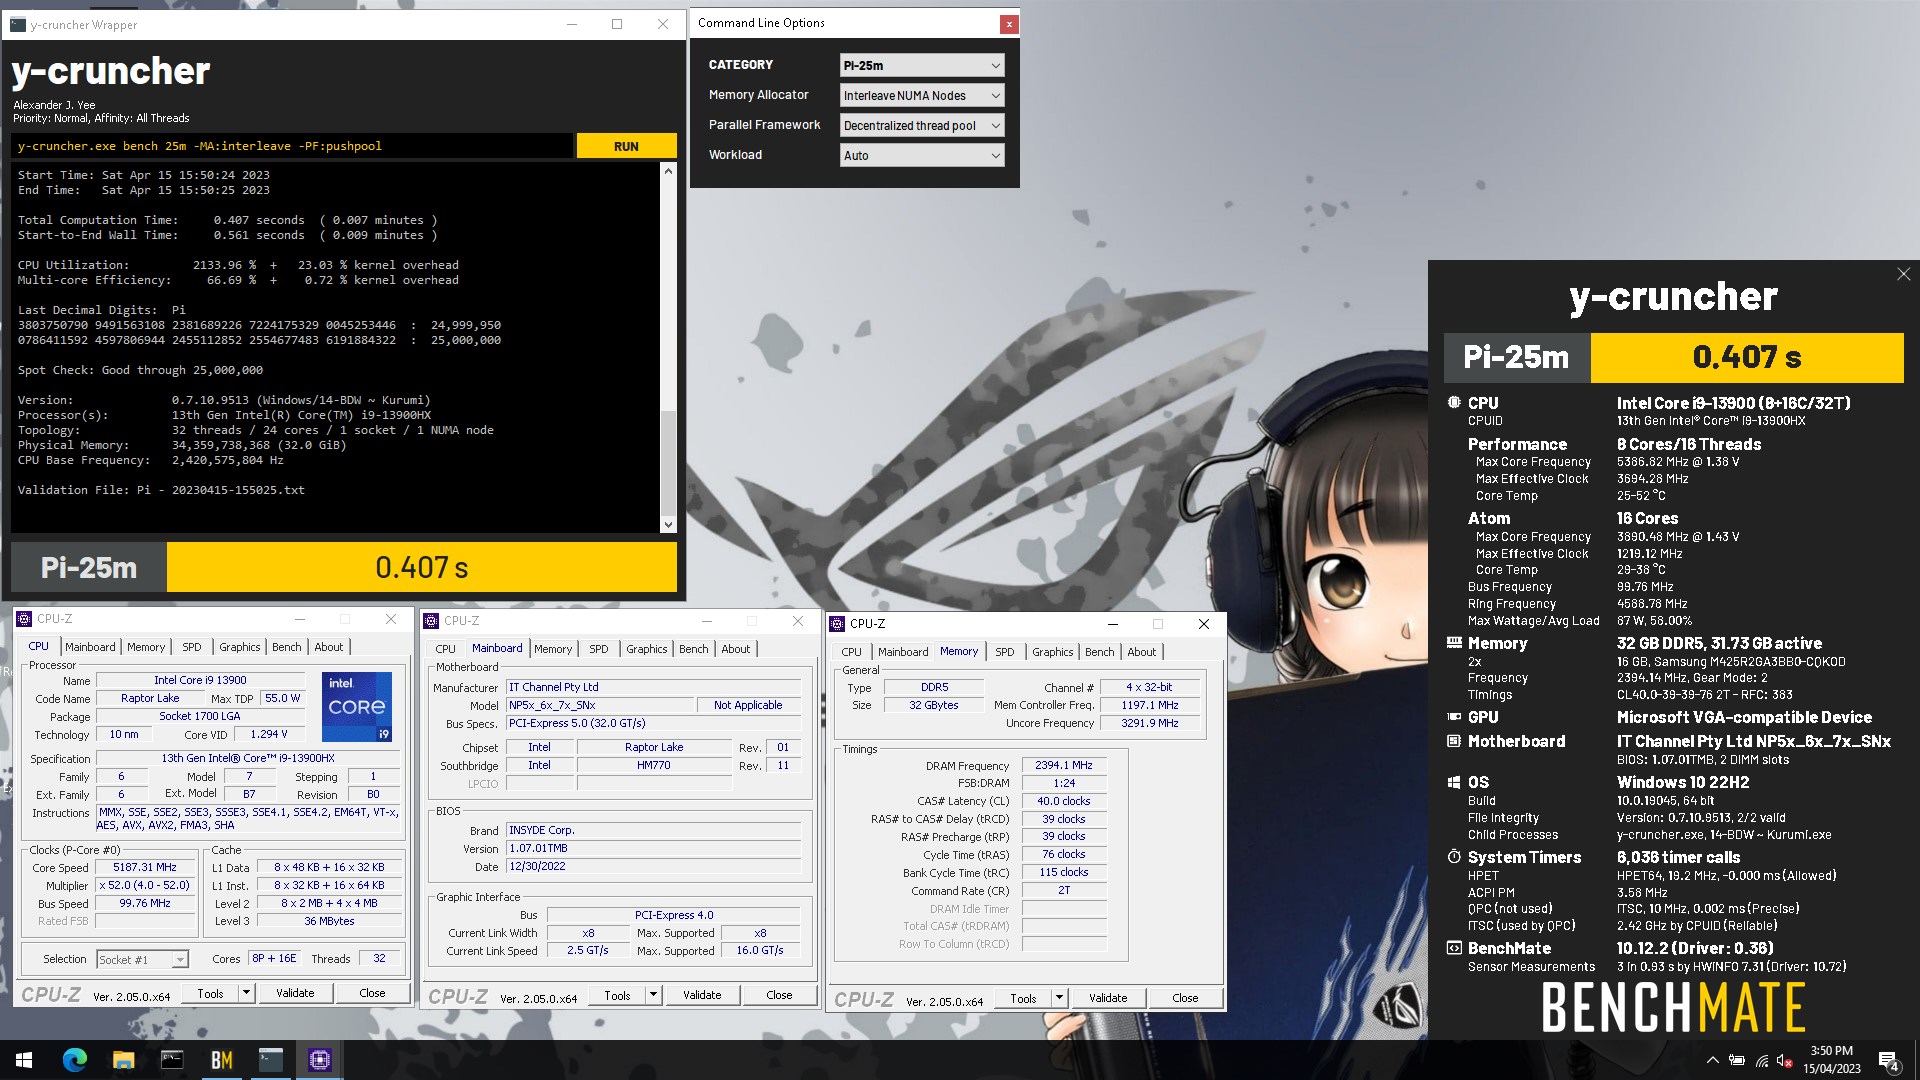The image size is (1920, 1080).
Task: Click the network icon in system tray
Action: pyautogui.click(x=1762, y=1060)
